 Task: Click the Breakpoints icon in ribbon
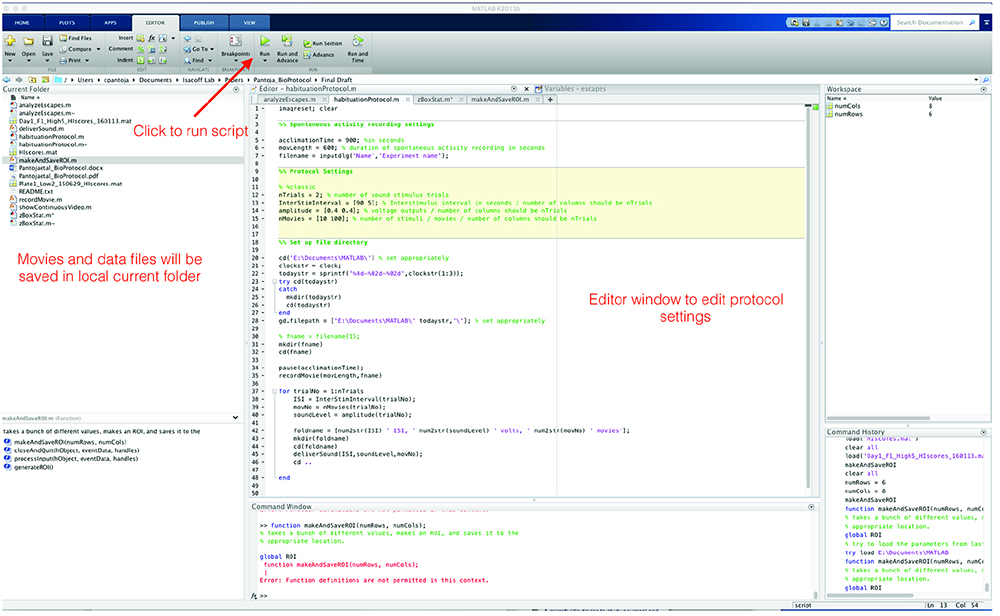click(x=235, y=41)
